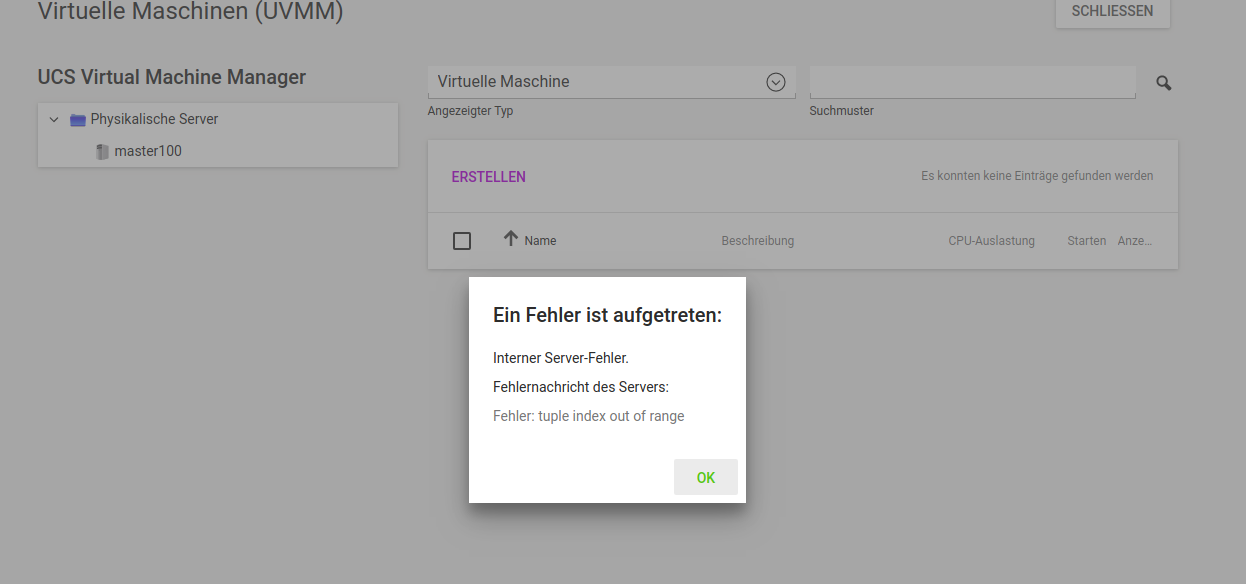This screenshot has height=584, width=1246.
Task: Focus the Suchmuster search field
Action: click(971, 82)
